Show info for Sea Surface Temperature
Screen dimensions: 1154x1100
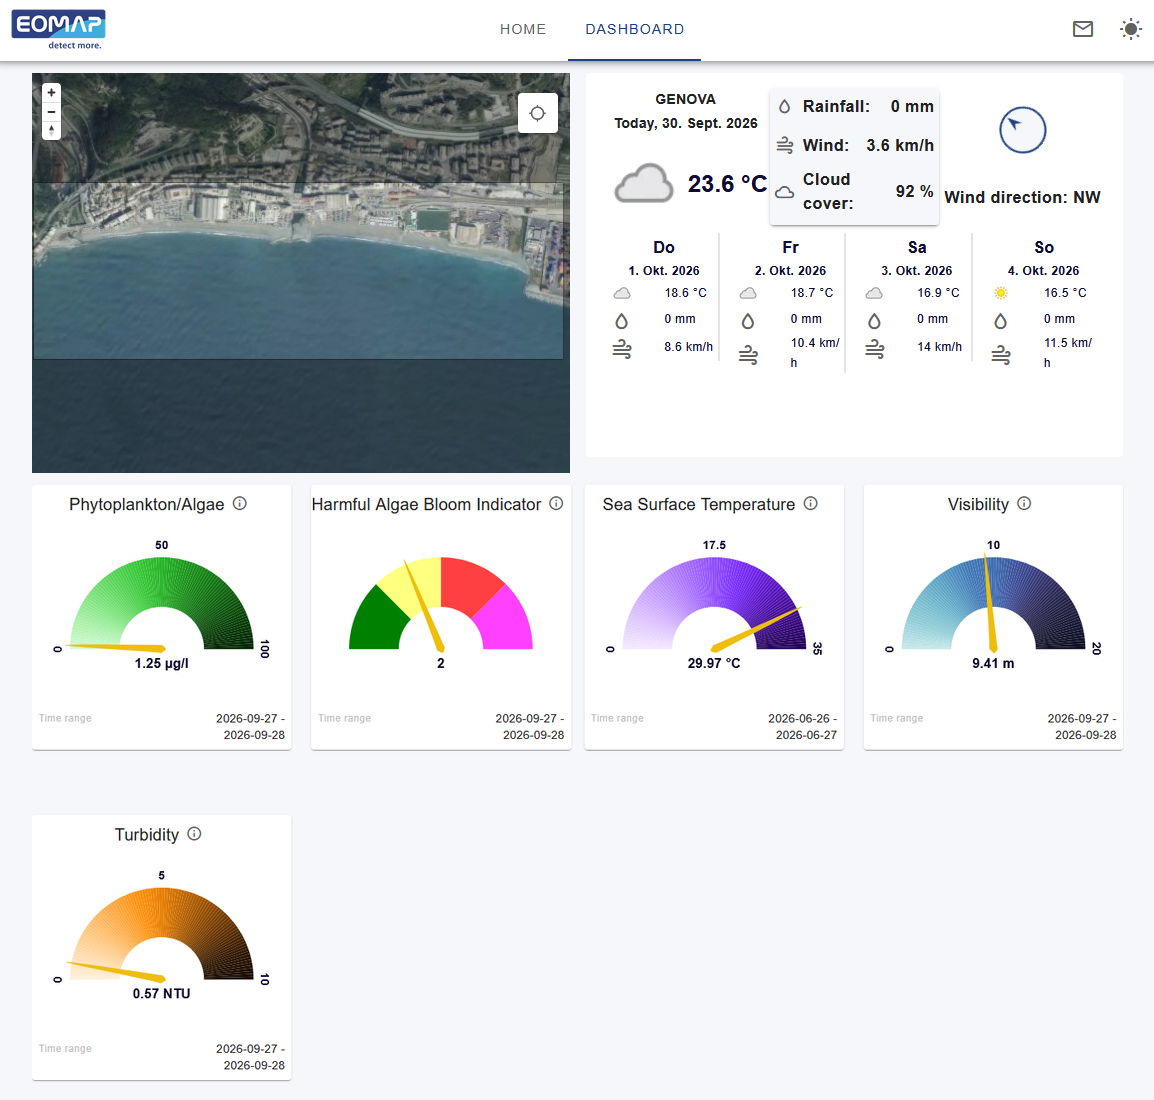(810, 503)
